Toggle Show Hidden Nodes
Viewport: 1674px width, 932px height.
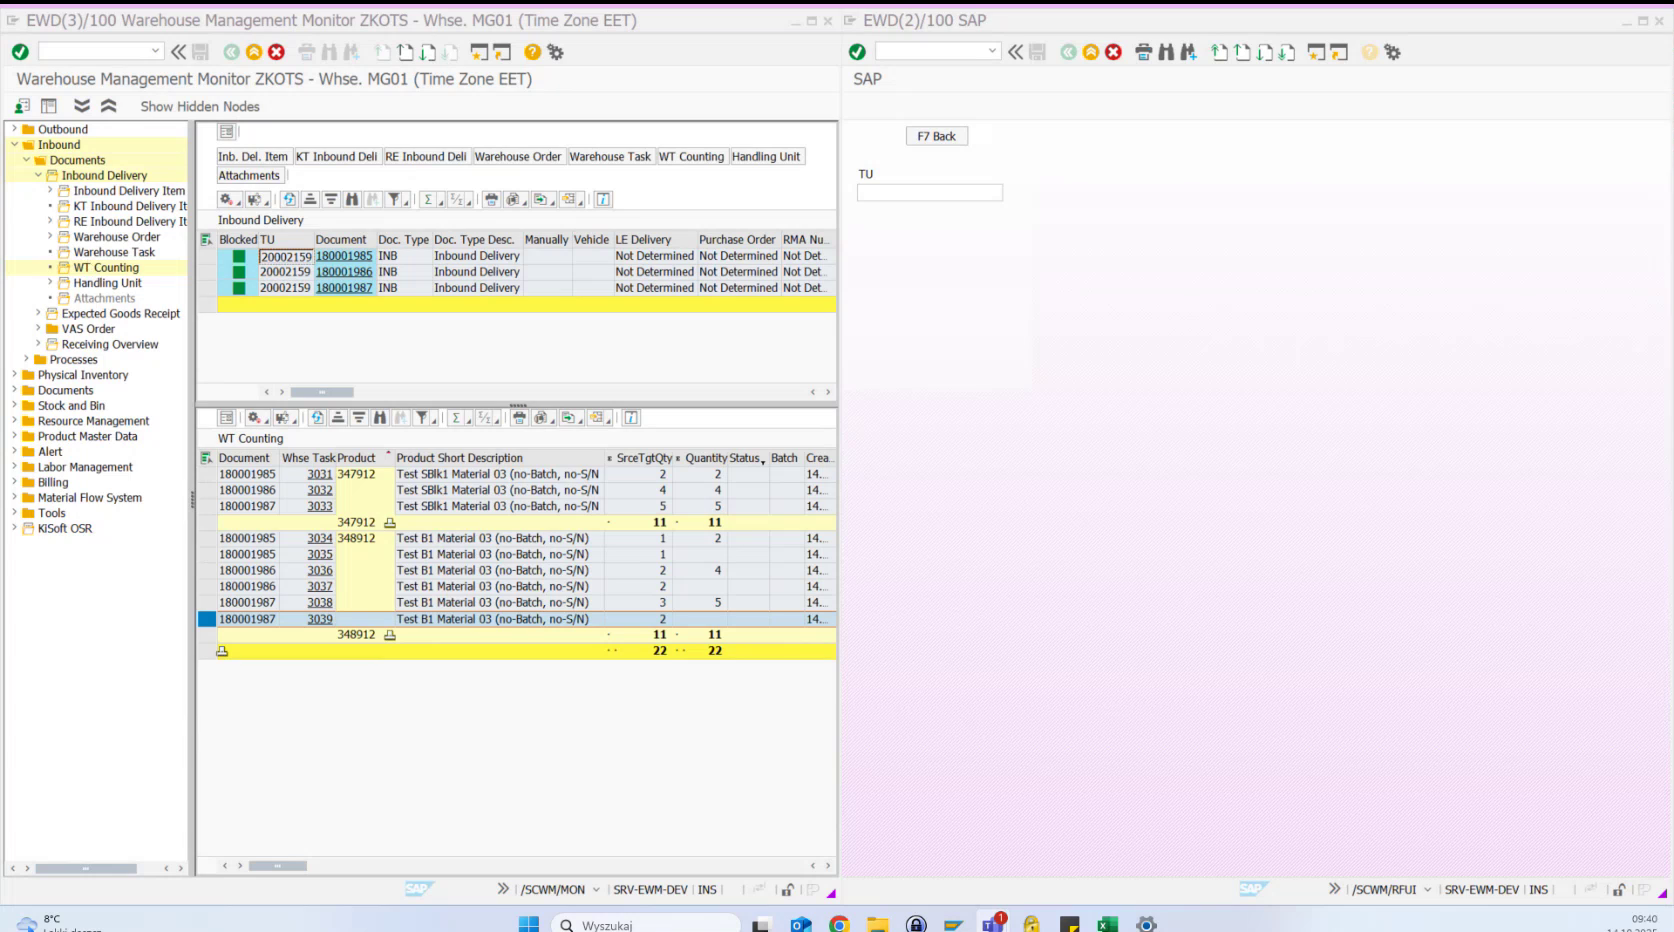click(199, 106)
